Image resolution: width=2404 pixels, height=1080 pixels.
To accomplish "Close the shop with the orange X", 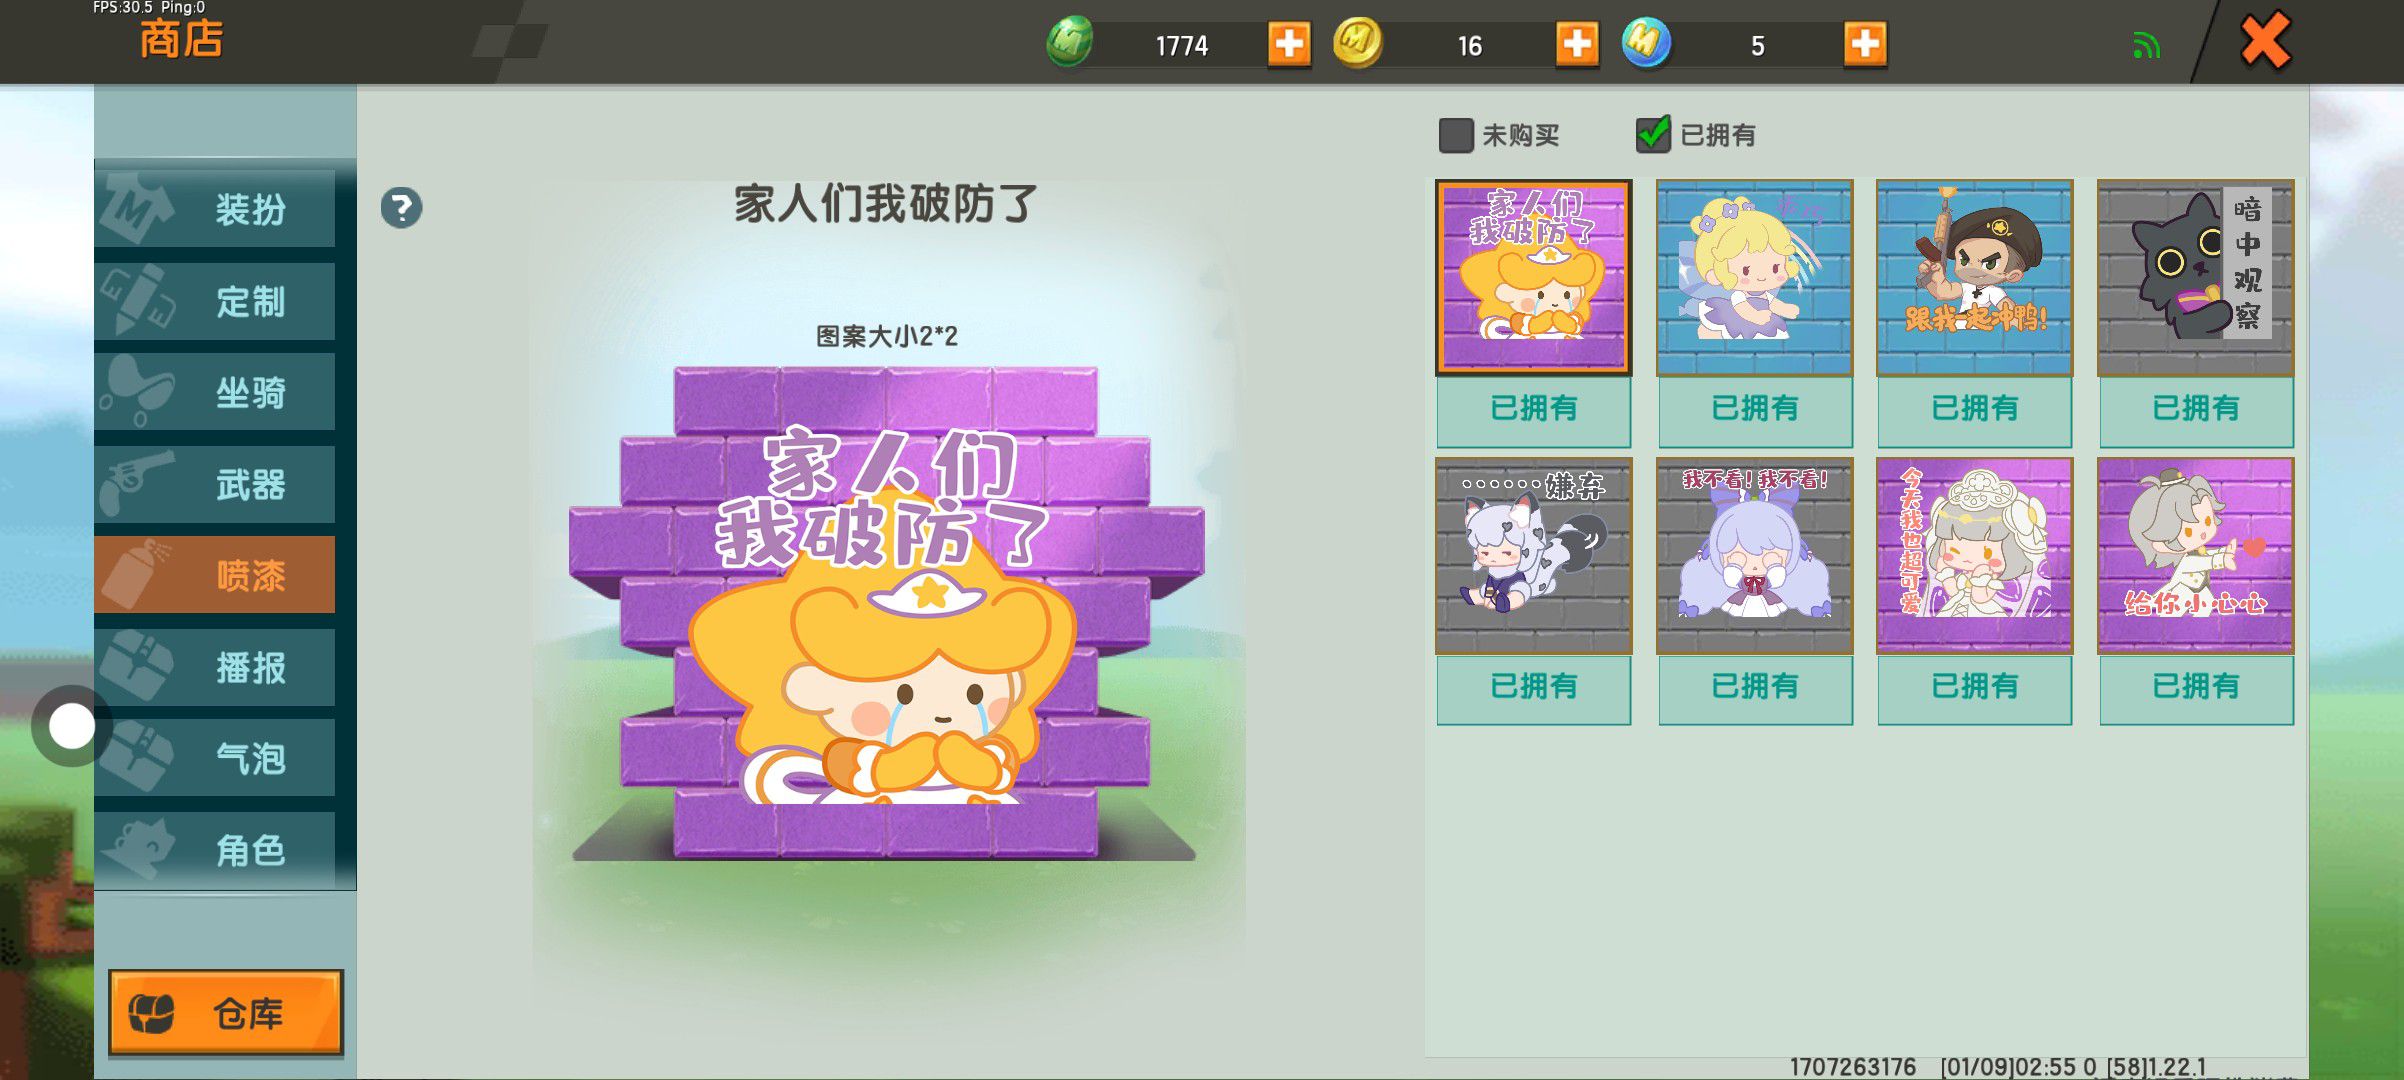I will 2265,41.
